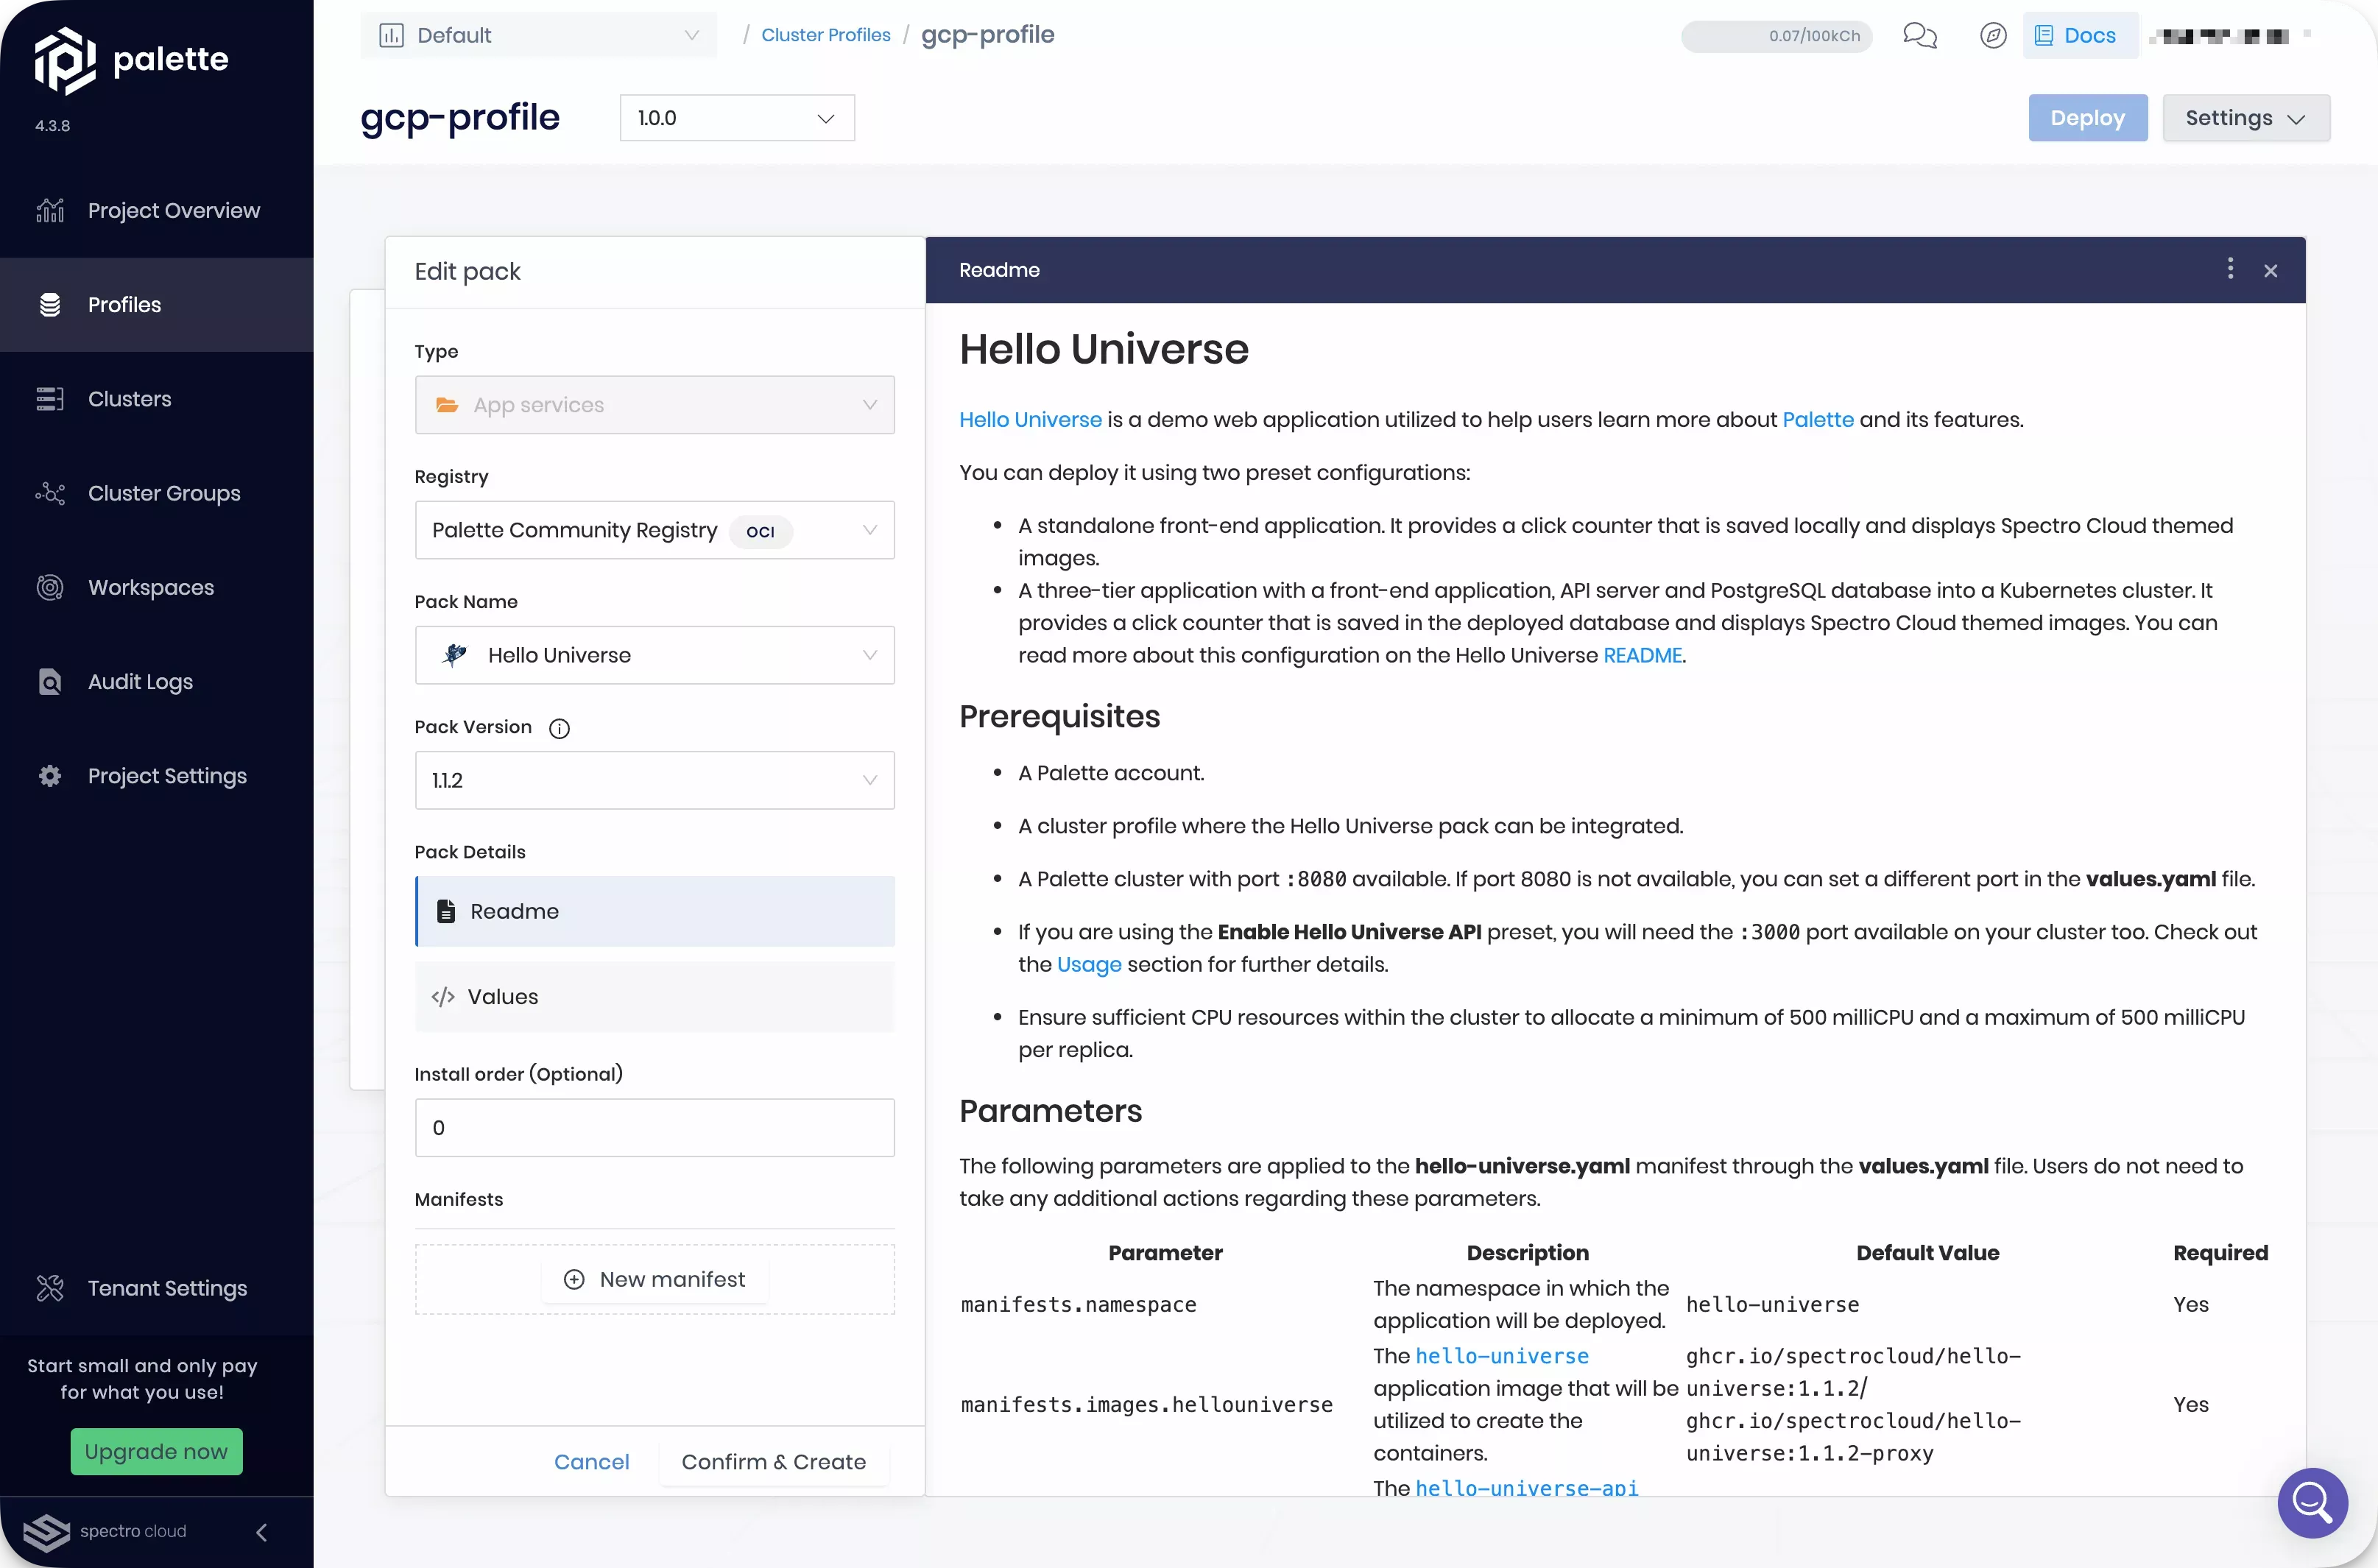Click the Project Overview chart icon
Viewport: 2378px width, 1568px height.
[x=49, y=210]
